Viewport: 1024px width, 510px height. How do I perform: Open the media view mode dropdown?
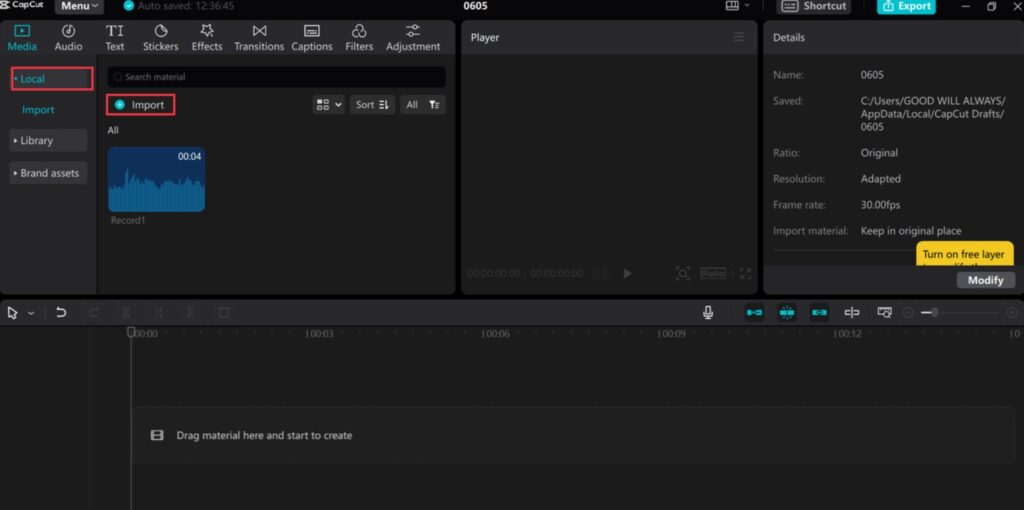[328, 105]
